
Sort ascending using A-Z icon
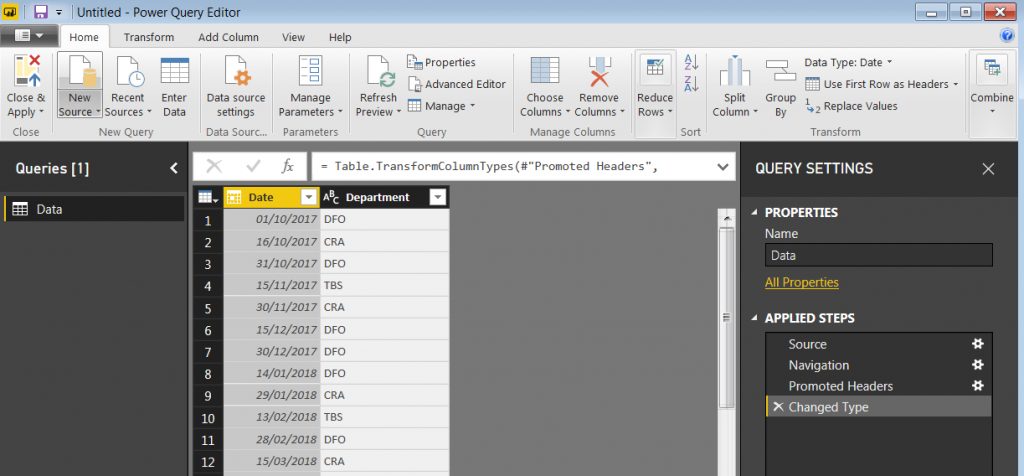coord(691,64)
